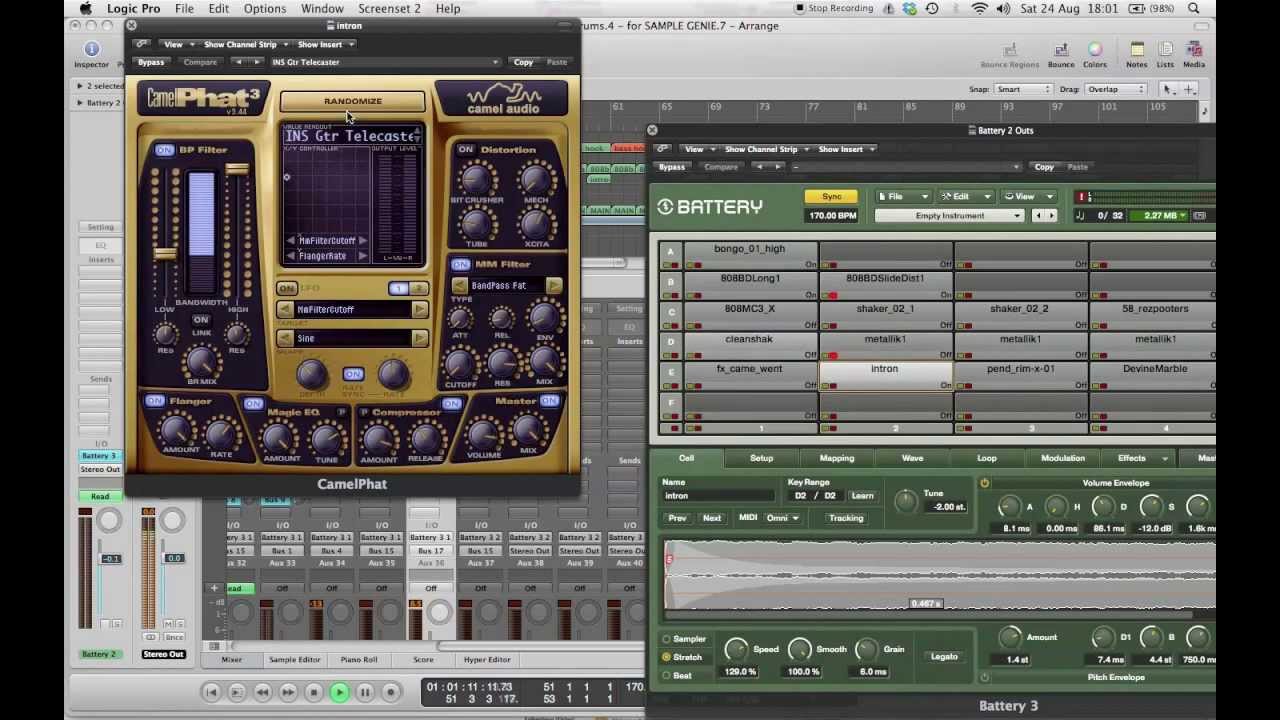
Task: Click the Pitch Envelope power icon in Battery
Action: pyautogui.click(x=984, y=678)
